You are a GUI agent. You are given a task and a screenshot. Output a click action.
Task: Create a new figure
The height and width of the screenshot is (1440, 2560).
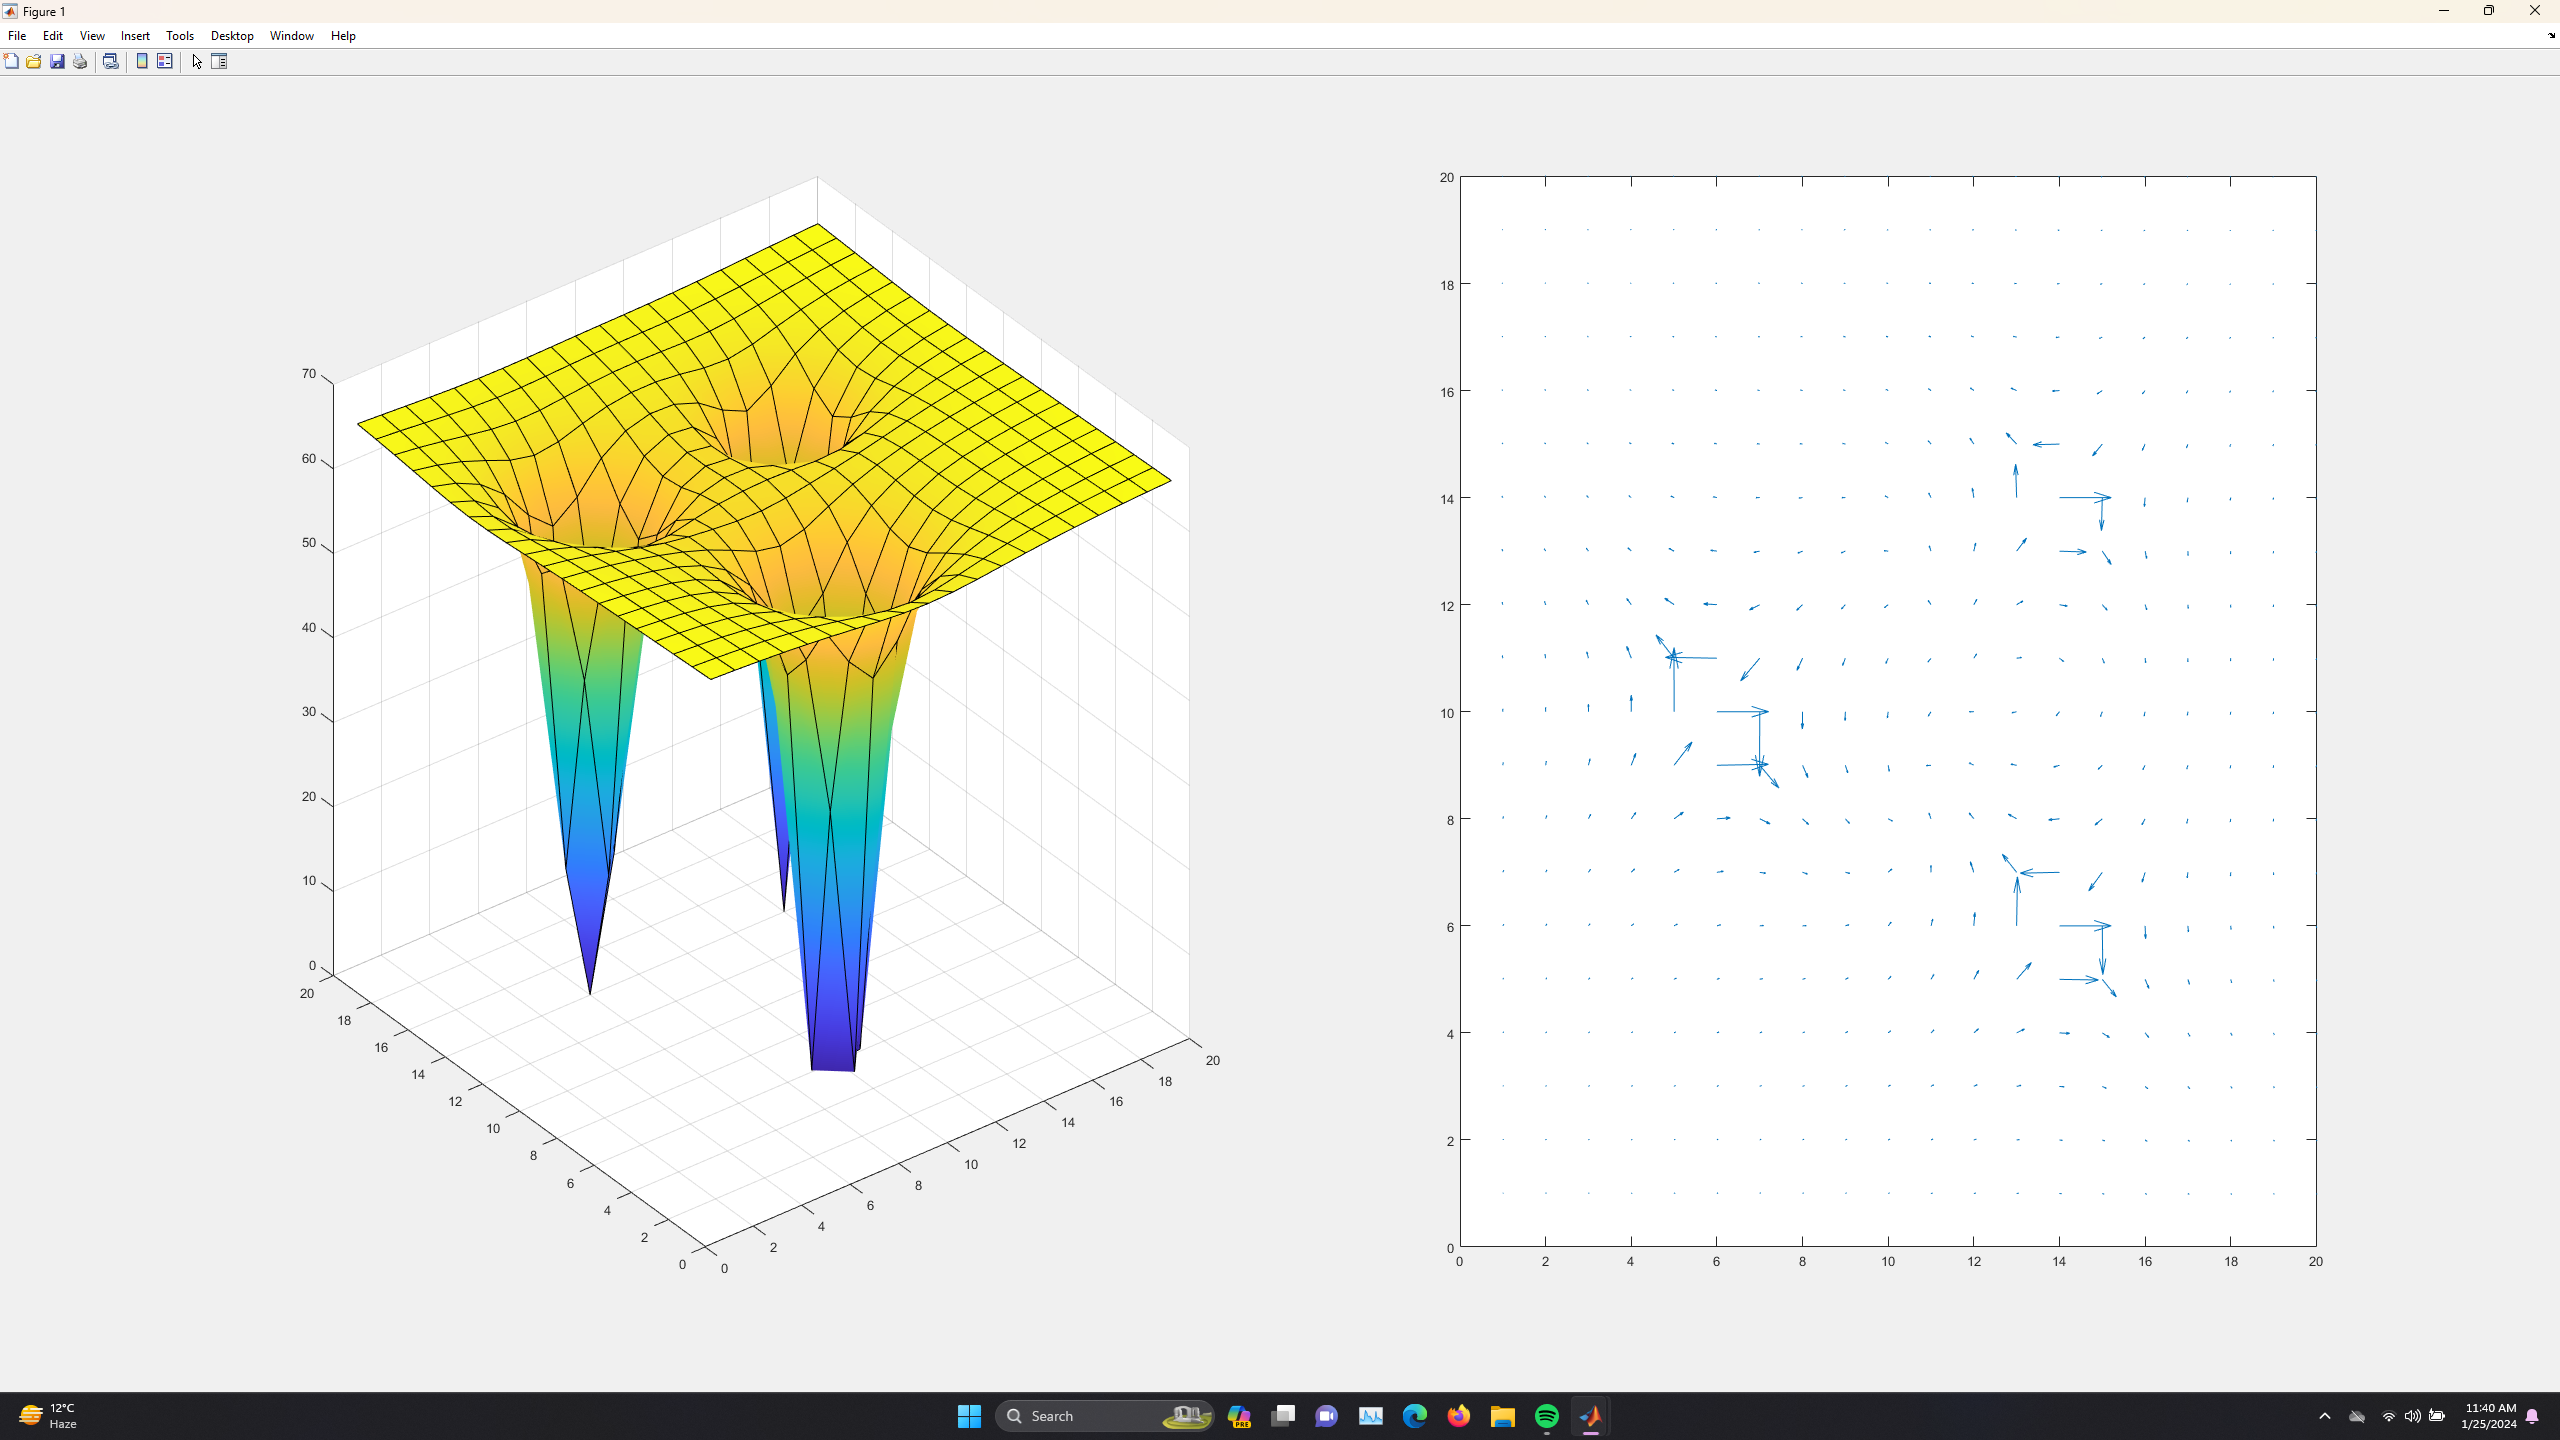click(11, 61)
